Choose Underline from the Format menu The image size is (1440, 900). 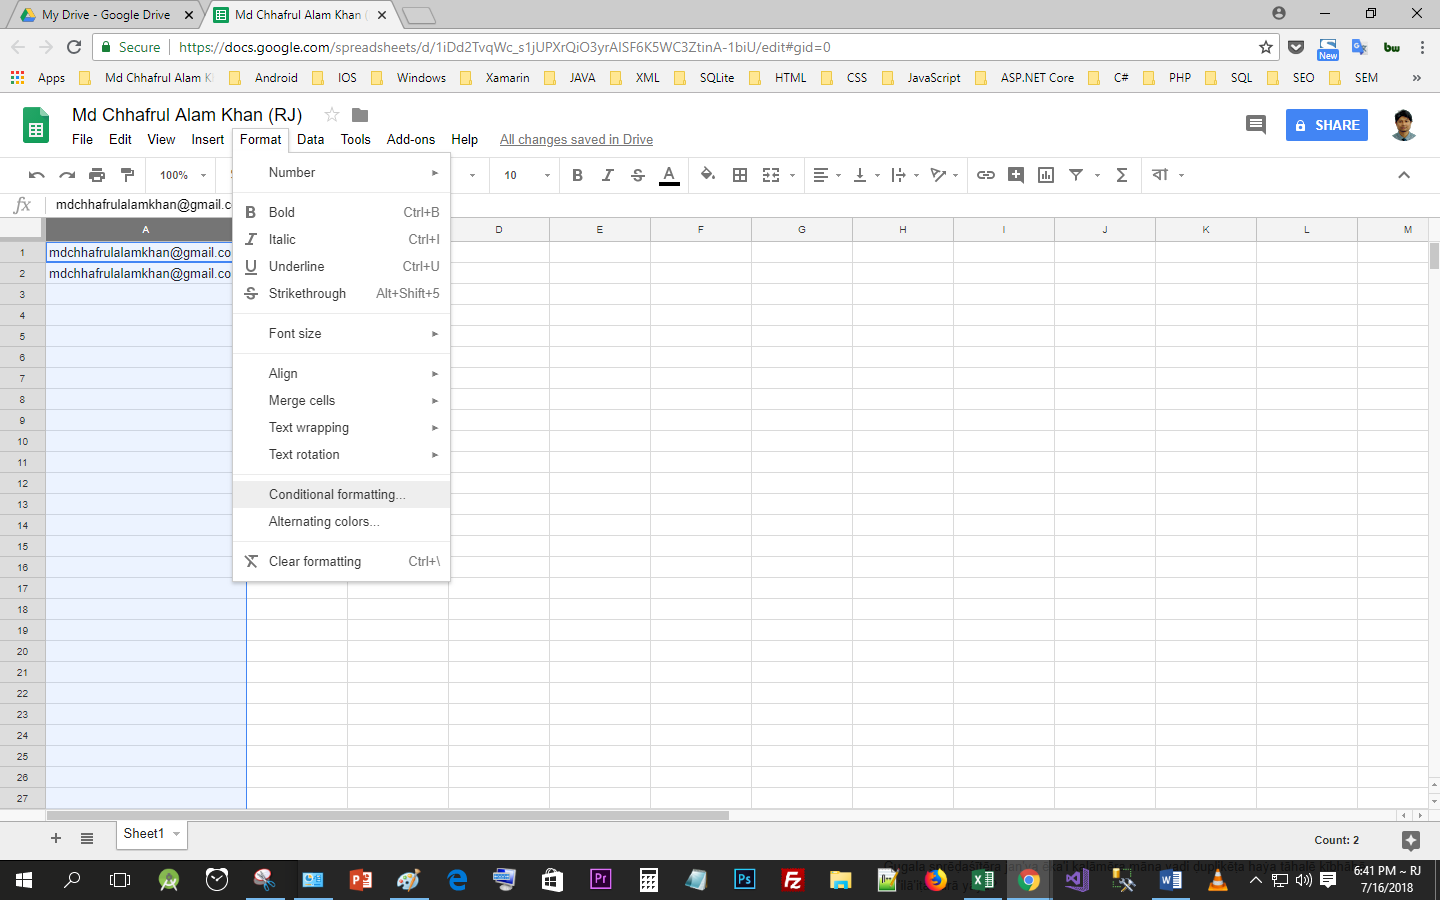(x=341, y=266)
